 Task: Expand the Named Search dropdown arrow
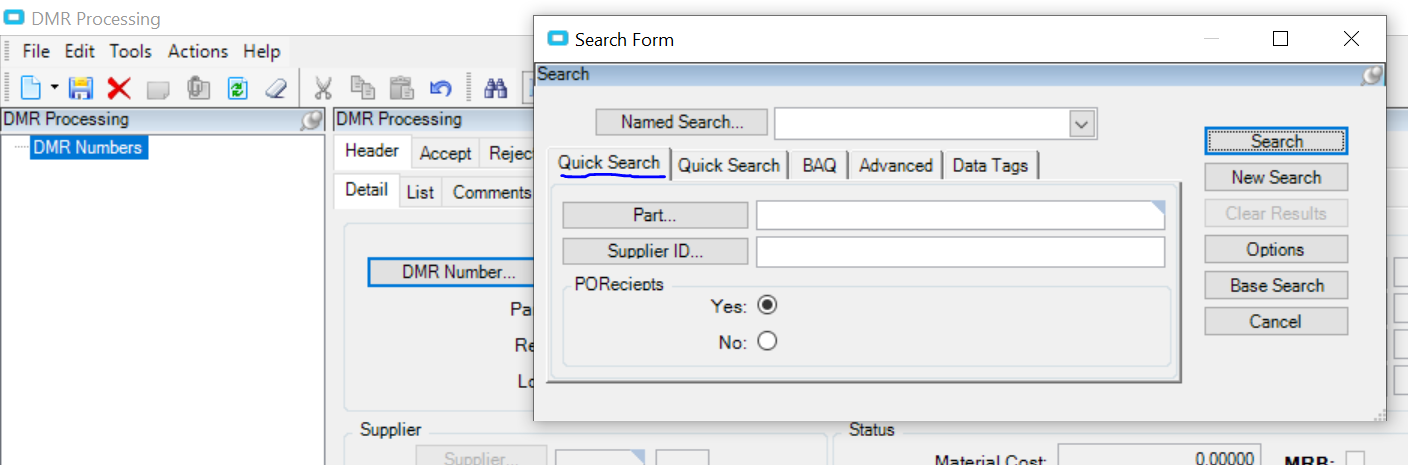click(1081, 124)
